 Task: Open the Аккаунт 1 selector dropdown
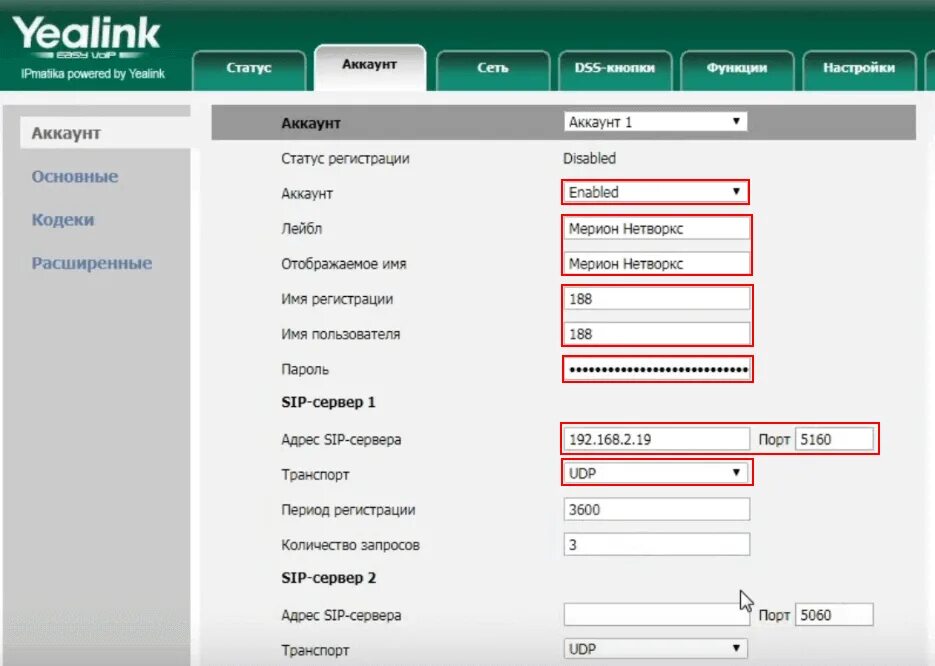(655, 122)
